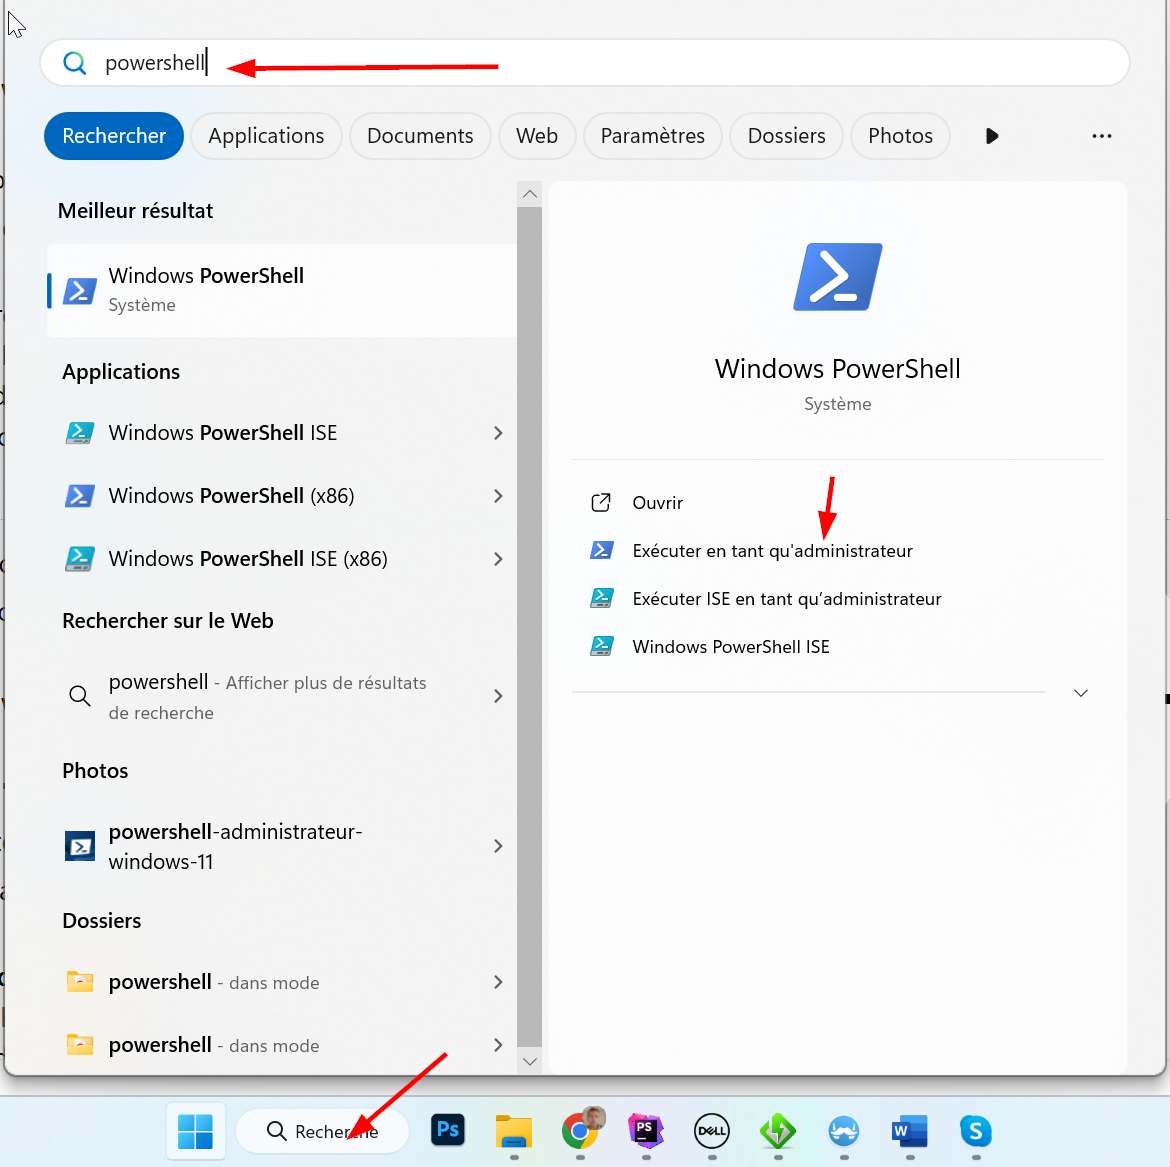Click the search box containing powershell
The image size is (1170, 1167).
[600, 63]
